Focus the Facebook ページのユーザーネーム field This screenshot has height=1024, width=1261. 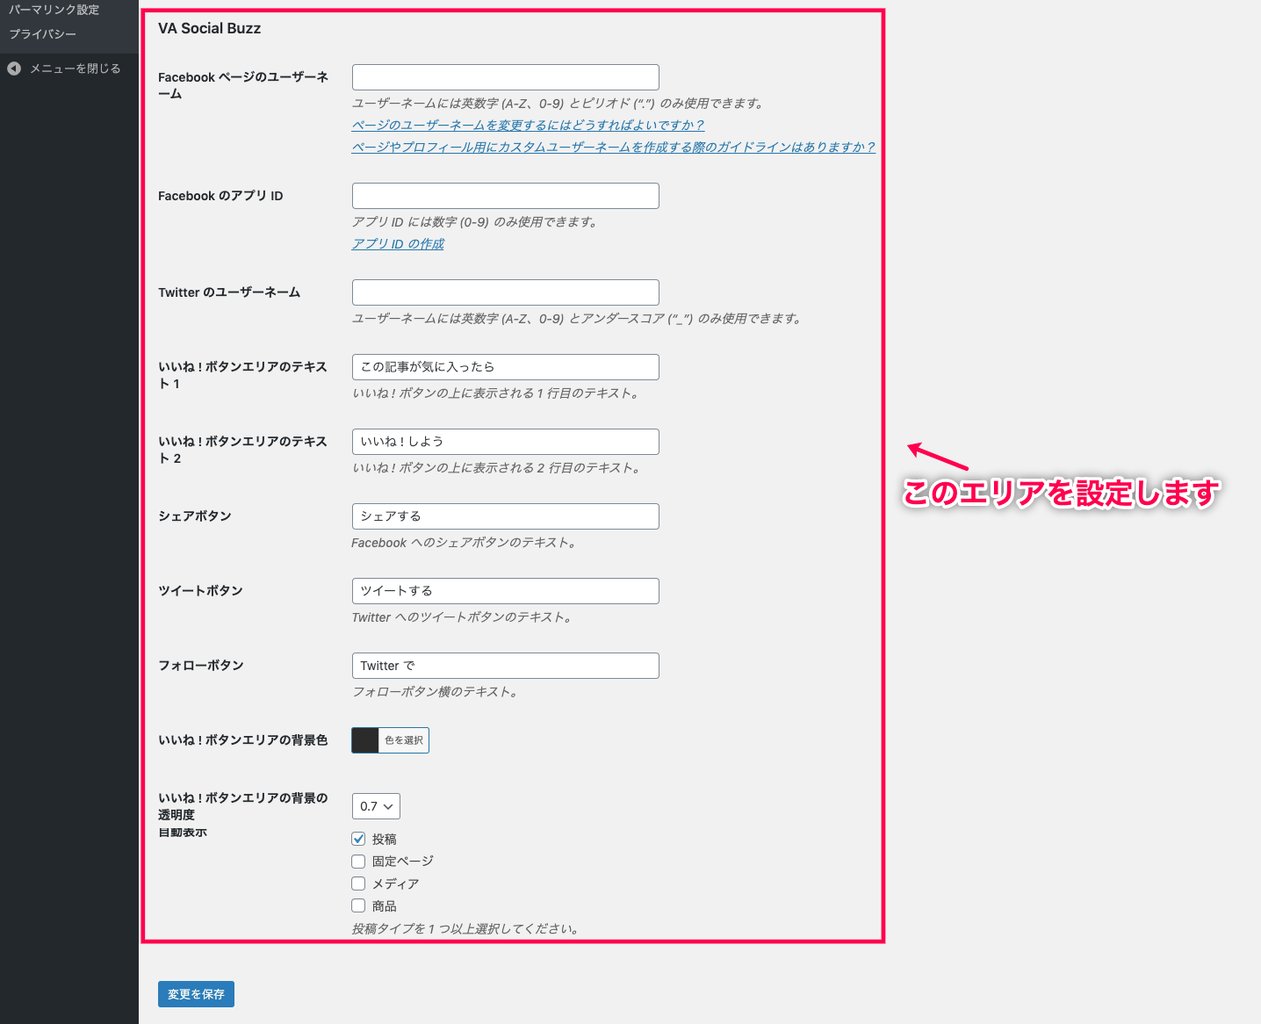pyautogui.click(x=505, y=77)
